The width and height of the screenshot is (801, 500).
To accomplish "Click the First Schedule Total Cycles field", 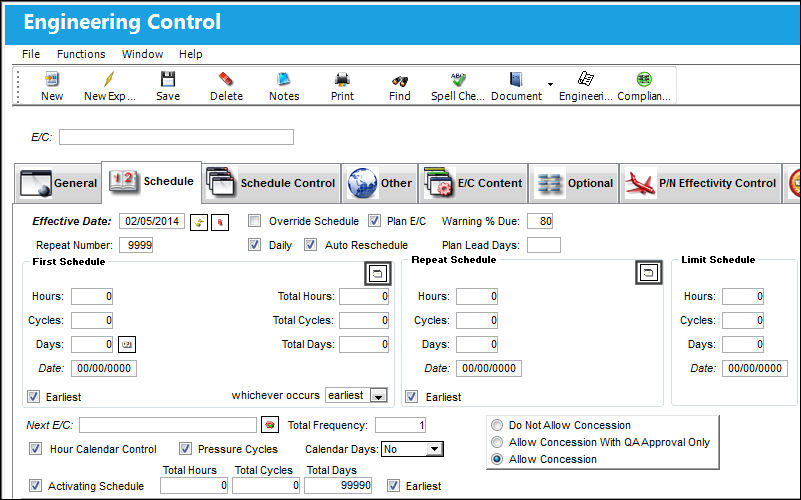I will pyautogui.click(x=364, y=320).
